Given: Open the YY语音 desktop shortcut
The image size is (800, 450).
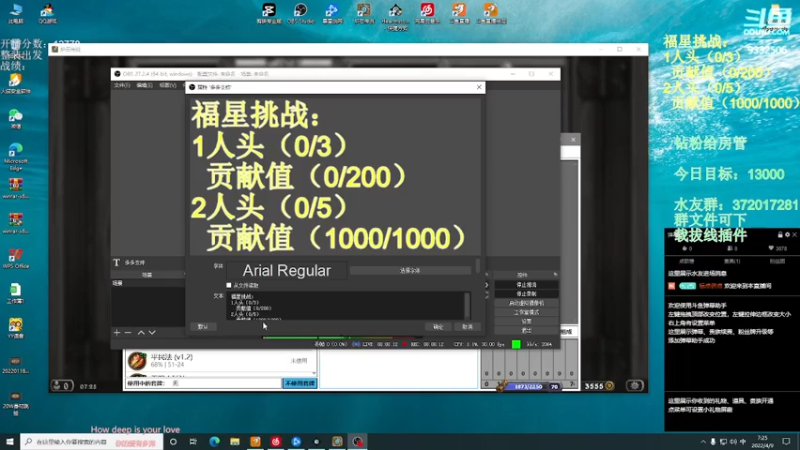Looking at the screenshot, I should point(16,328).
